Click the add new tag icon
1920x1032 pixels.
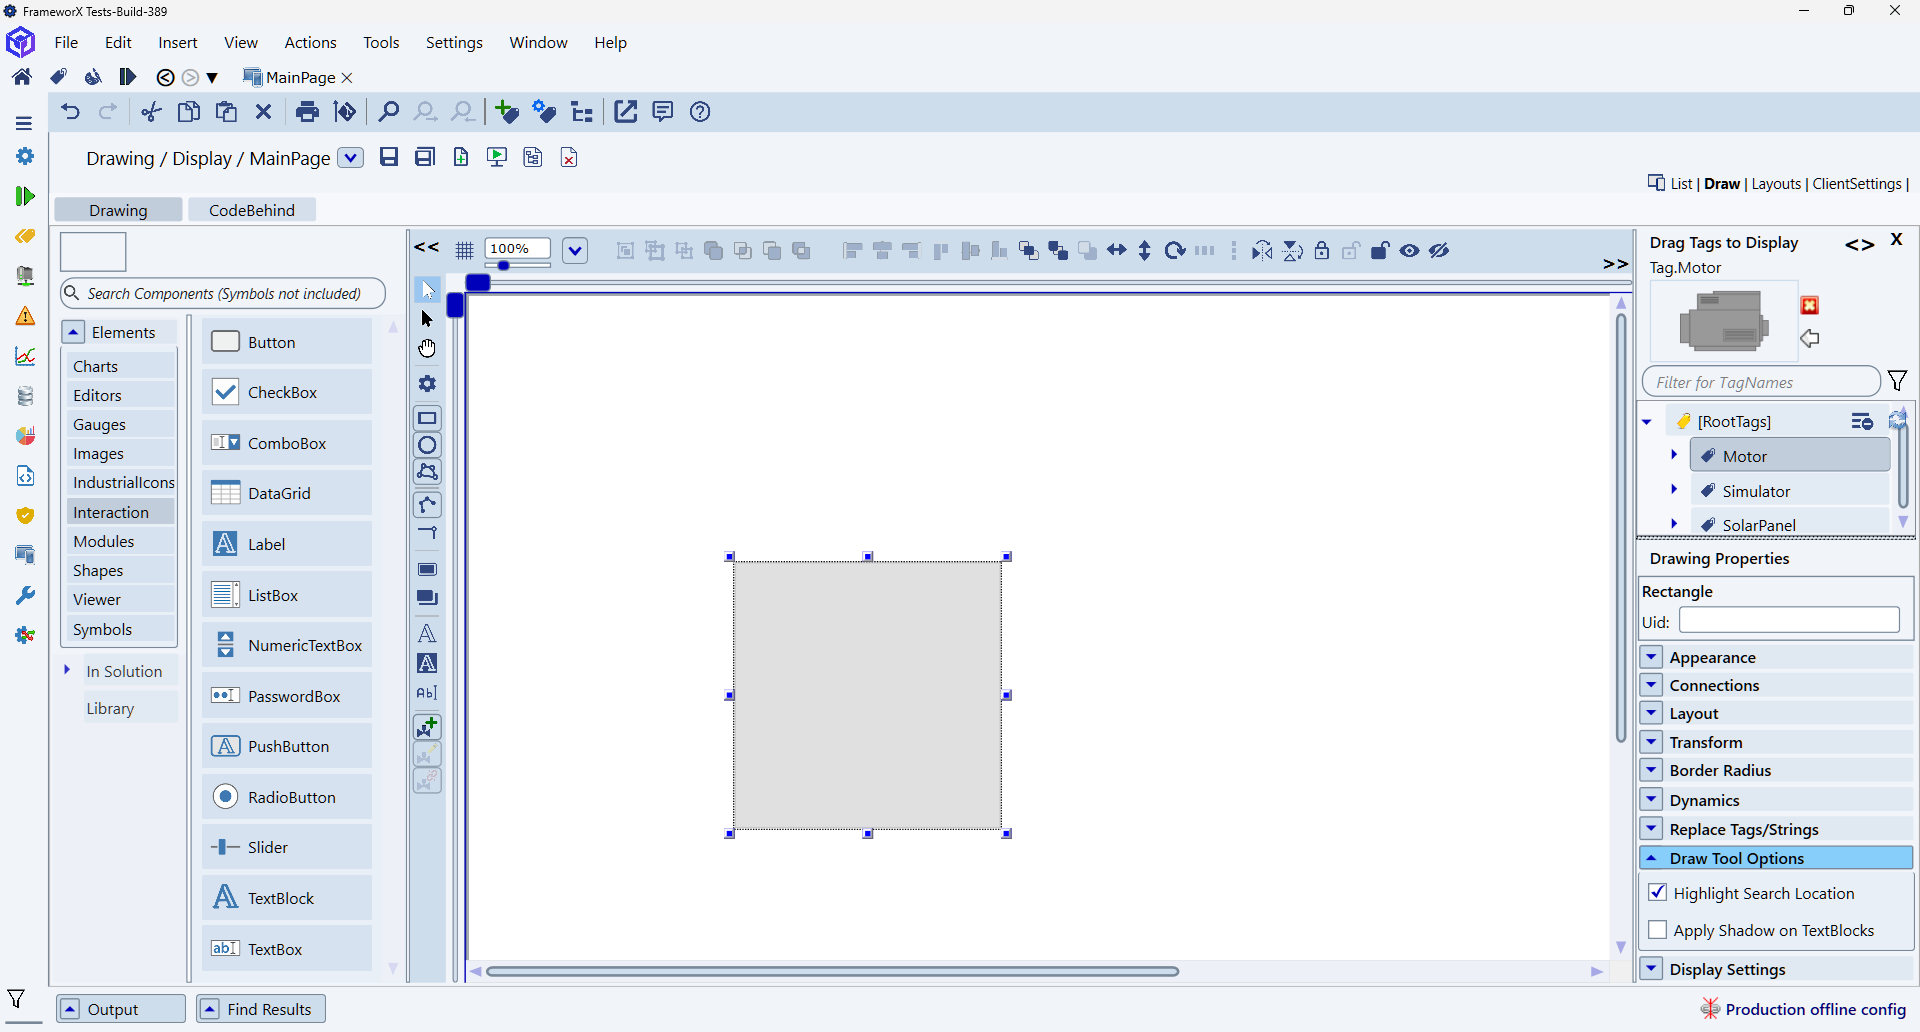pos(507,112)
